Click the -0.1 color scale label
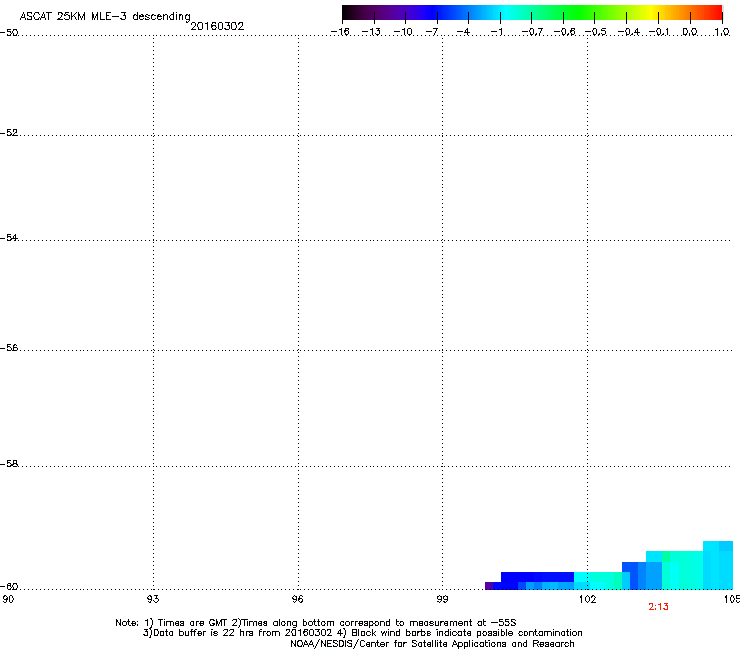Viewport: 740px width, 650px height. pyautogui.click(x=659, y=32)
